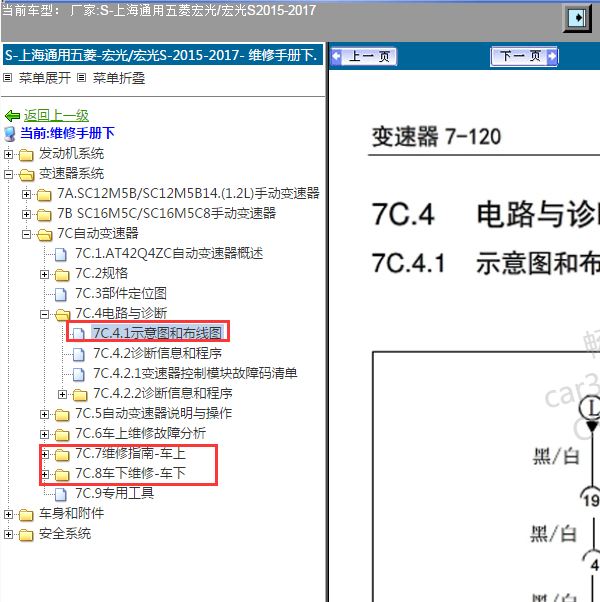
Task: Click the 车身和附件 folder icon
Action: coord(26,514)
